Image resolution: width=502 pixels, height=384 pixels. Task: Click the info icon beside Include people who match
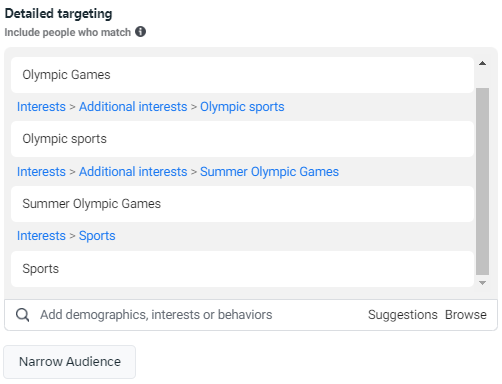[140, 32]
